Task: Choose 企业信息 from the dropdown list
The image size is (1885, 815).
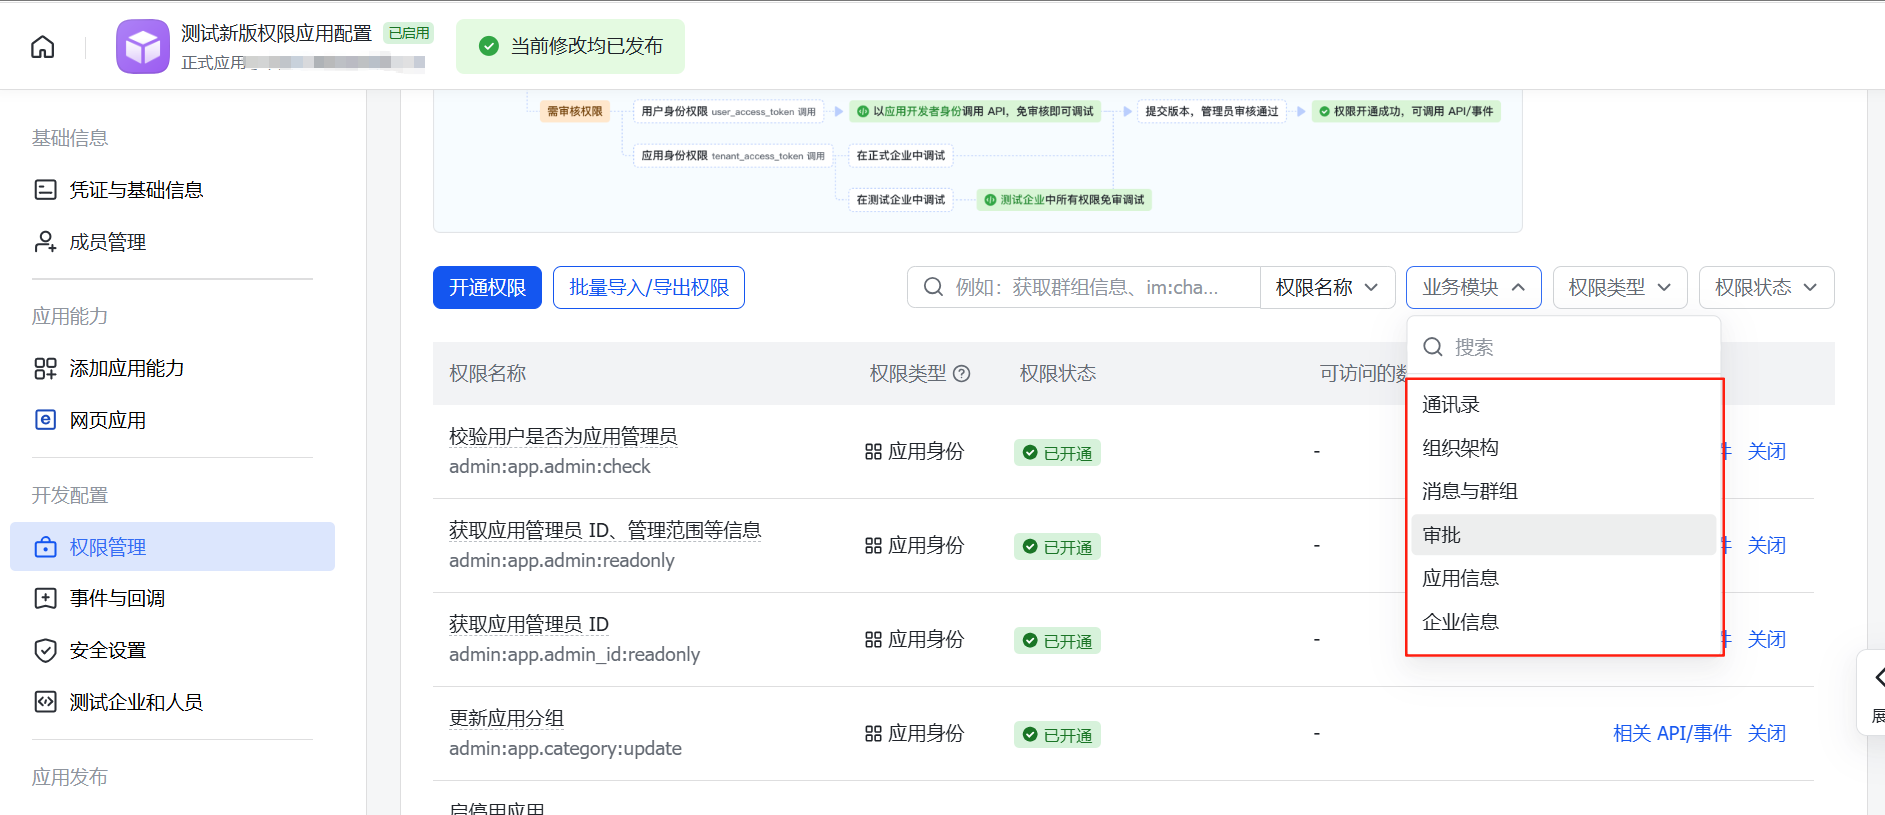Action: 1460,622
